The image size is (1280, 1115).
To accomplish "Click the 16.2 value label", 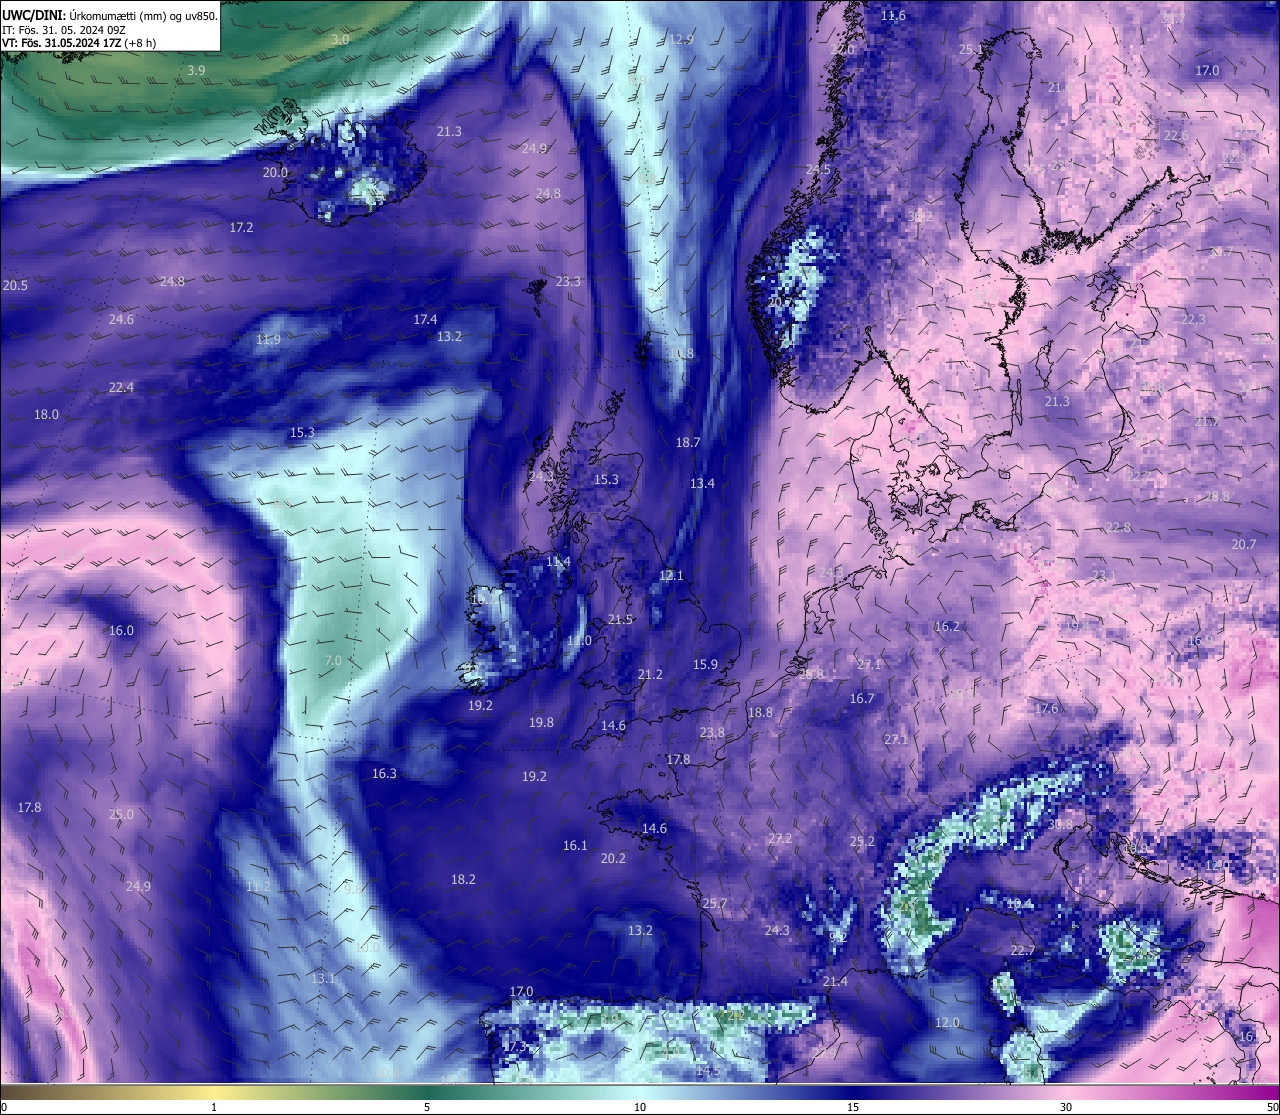I will coord(947,626).
